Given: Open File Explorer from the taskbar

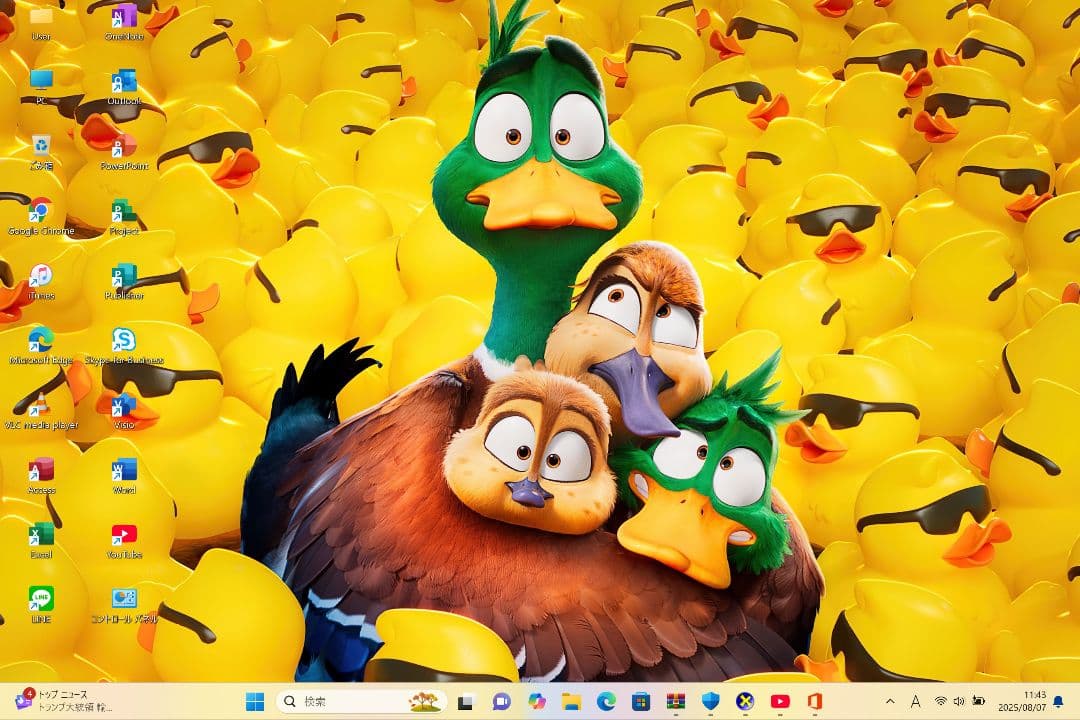Looking at the screenshot, I should (571, 701).
